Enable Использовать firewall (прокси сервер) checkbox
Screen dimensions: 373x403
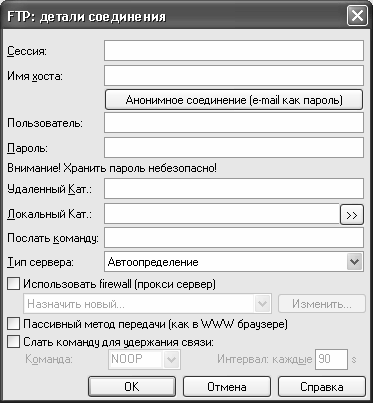click(13, 284)
